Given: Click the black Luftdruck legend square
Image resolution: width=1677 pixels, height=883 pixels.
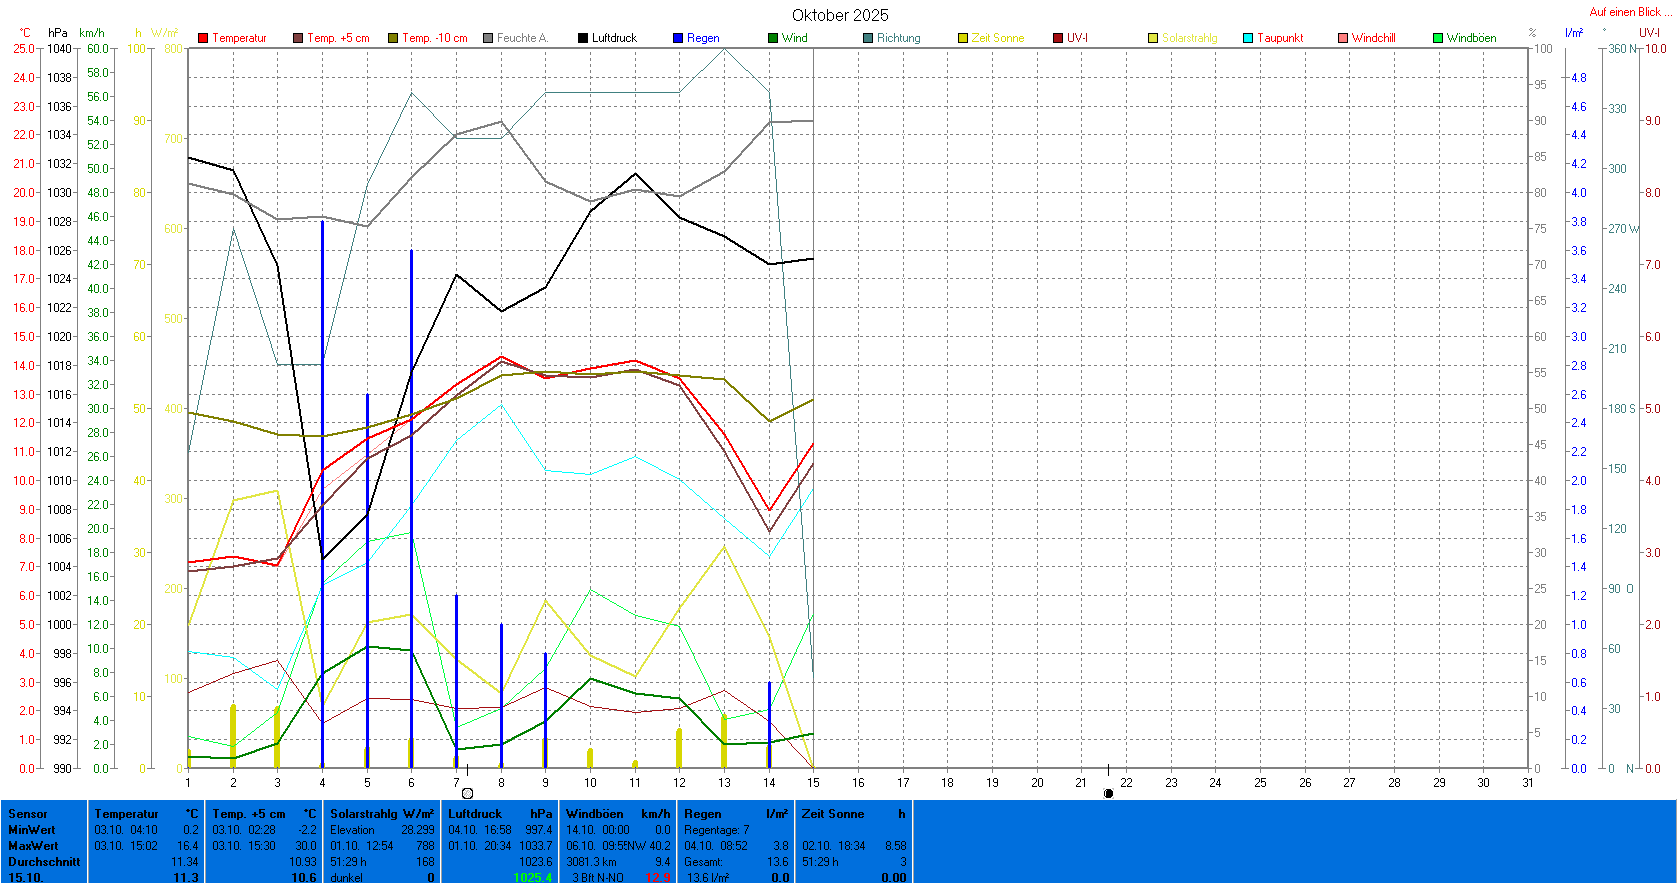Looking at the screenshot, I should tap(583, 38).
